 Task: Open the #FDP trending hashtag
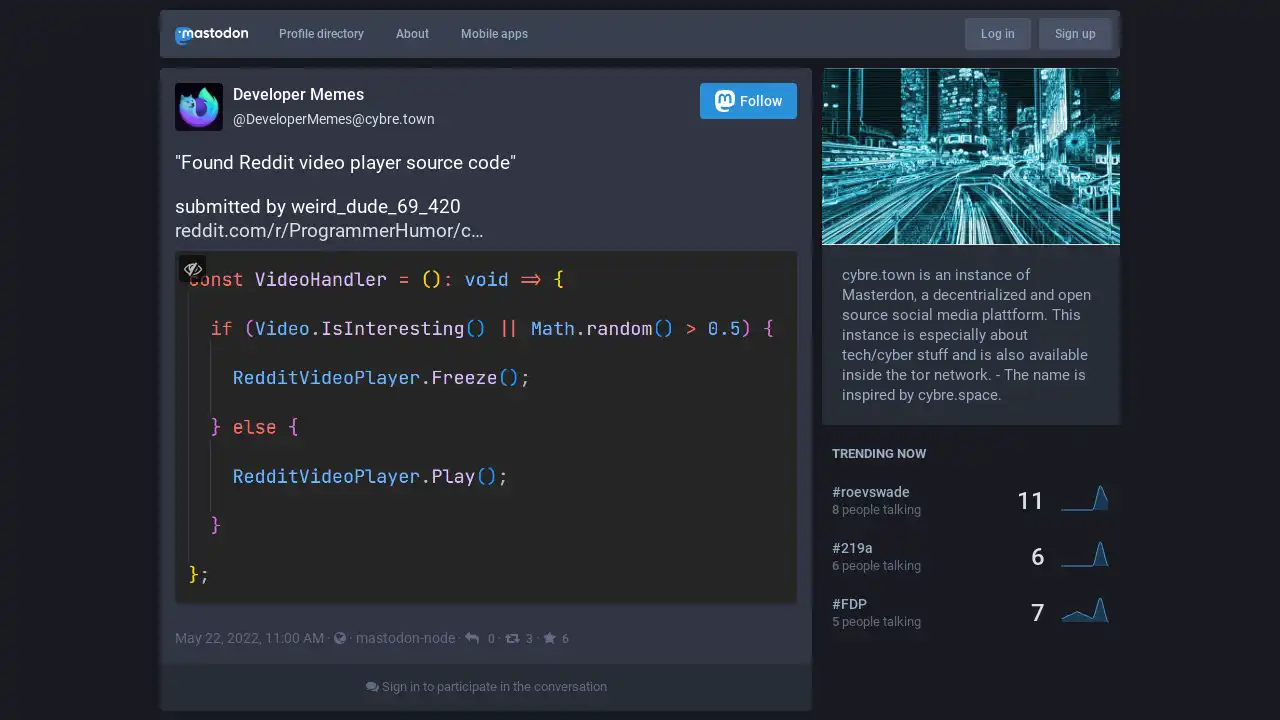click(x=849, y=604)
